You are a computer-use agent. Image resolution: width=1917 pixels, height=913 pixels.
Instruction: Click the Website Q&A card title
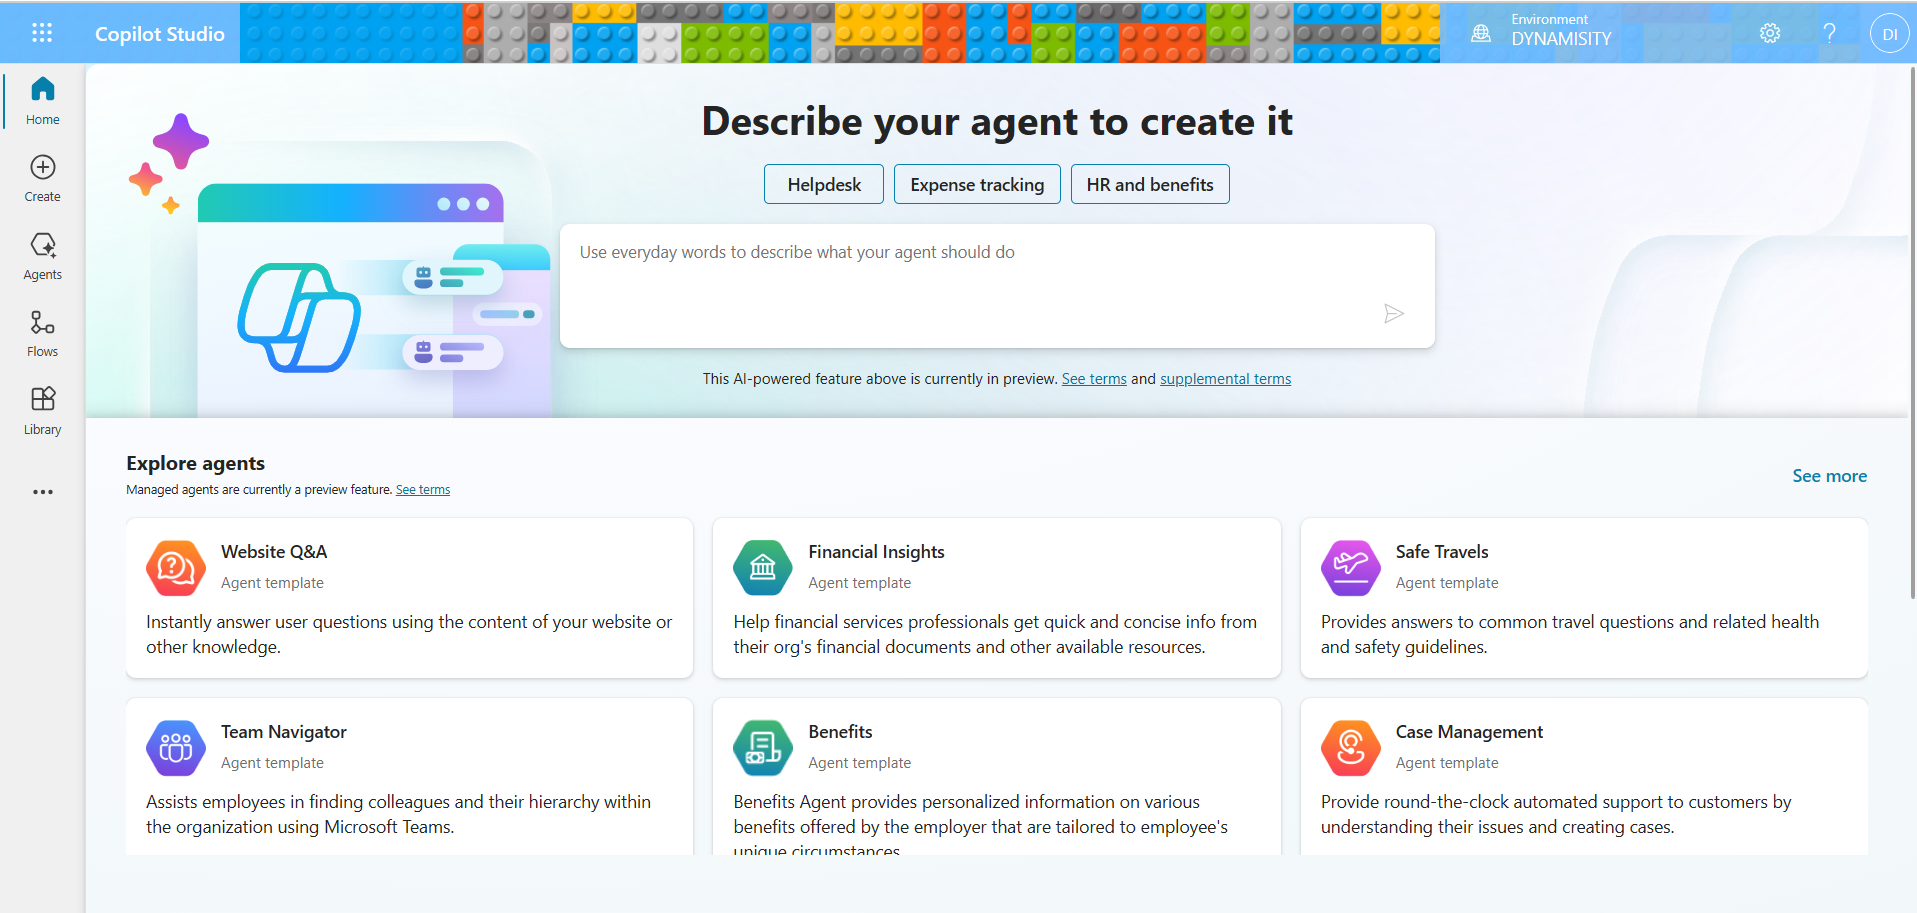(274, 552)
